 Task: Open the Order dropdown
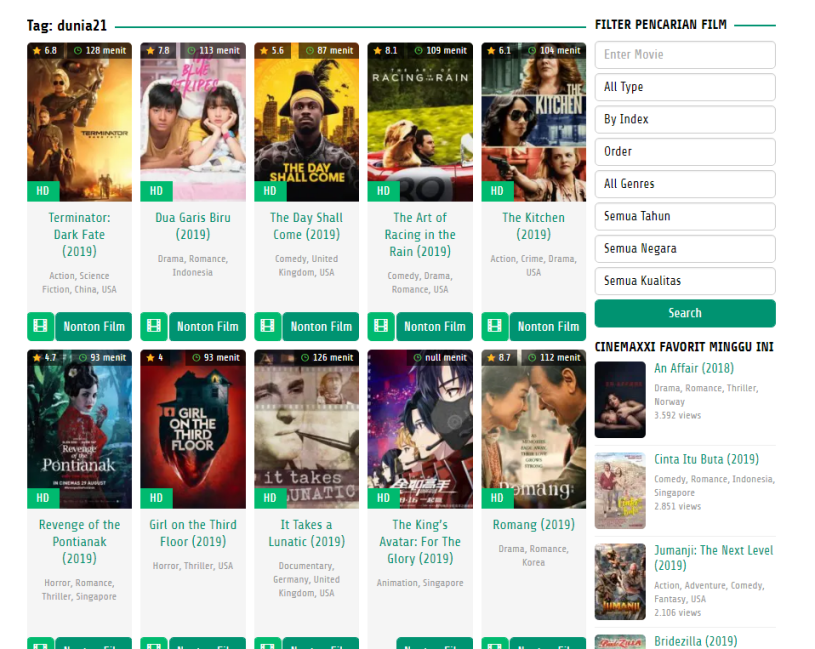(685, 151)
